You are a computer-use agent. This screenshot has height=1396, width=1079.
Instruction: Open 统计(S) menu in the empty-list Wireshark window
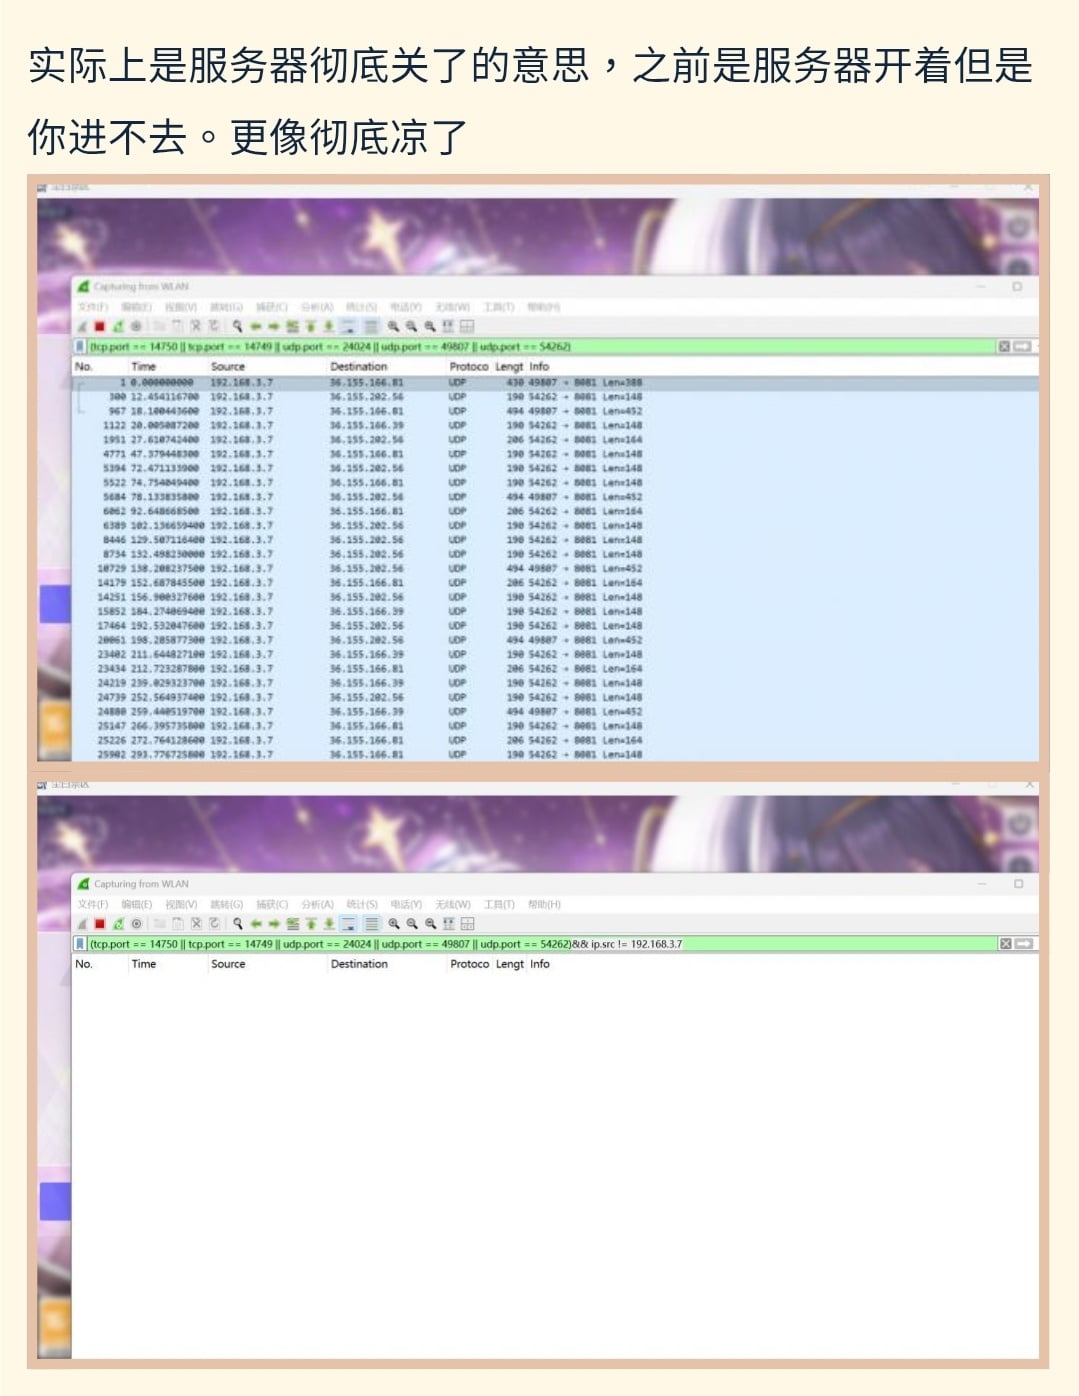point(362,905)
